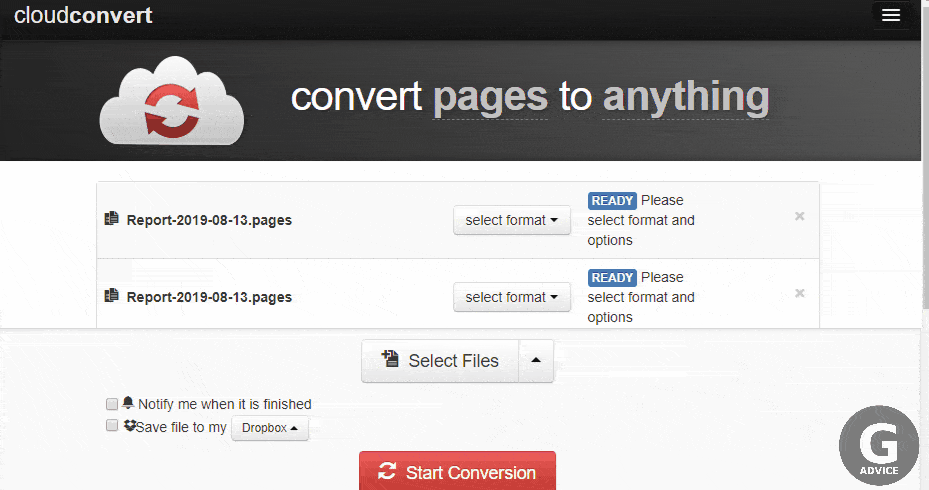This screenshot has height=490, width=929.
Task: Enable Notify me when it is finished
Action: pos(111,404)
